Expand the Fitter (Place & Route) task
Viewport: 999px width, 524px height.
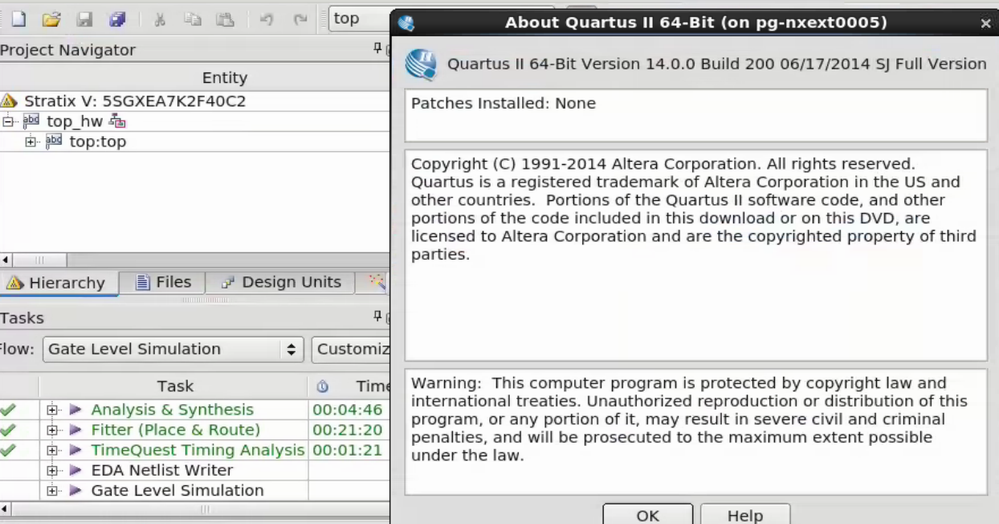click(x=52, y=430)
